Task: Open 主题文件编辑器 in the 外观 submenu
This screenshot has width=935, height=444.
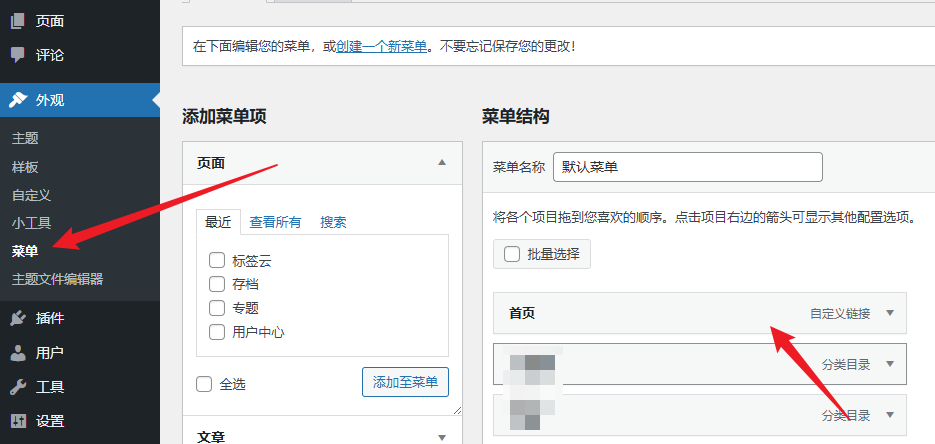Action: (57, 279)
